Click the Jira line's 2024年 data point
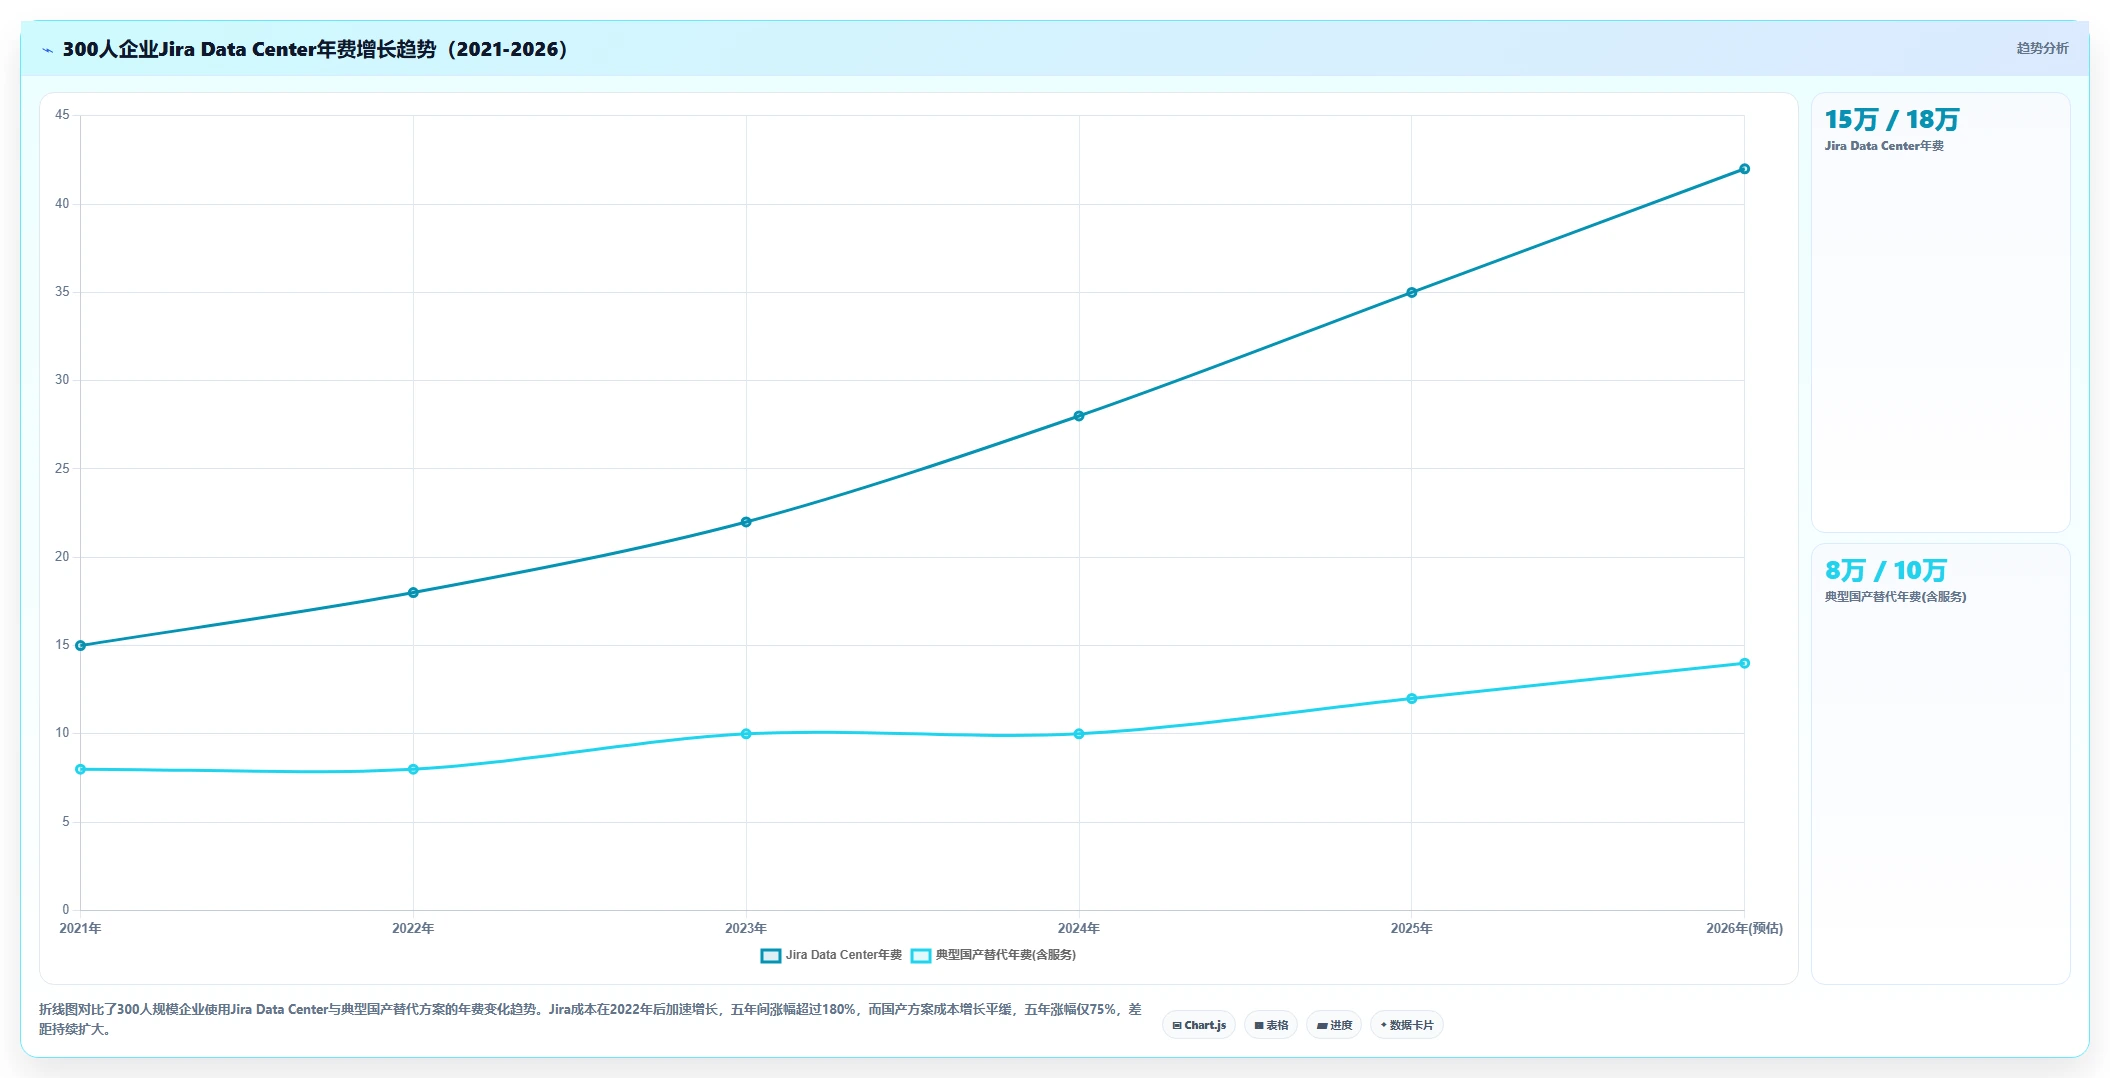2110x1078 pixels. pos(1079,416)
